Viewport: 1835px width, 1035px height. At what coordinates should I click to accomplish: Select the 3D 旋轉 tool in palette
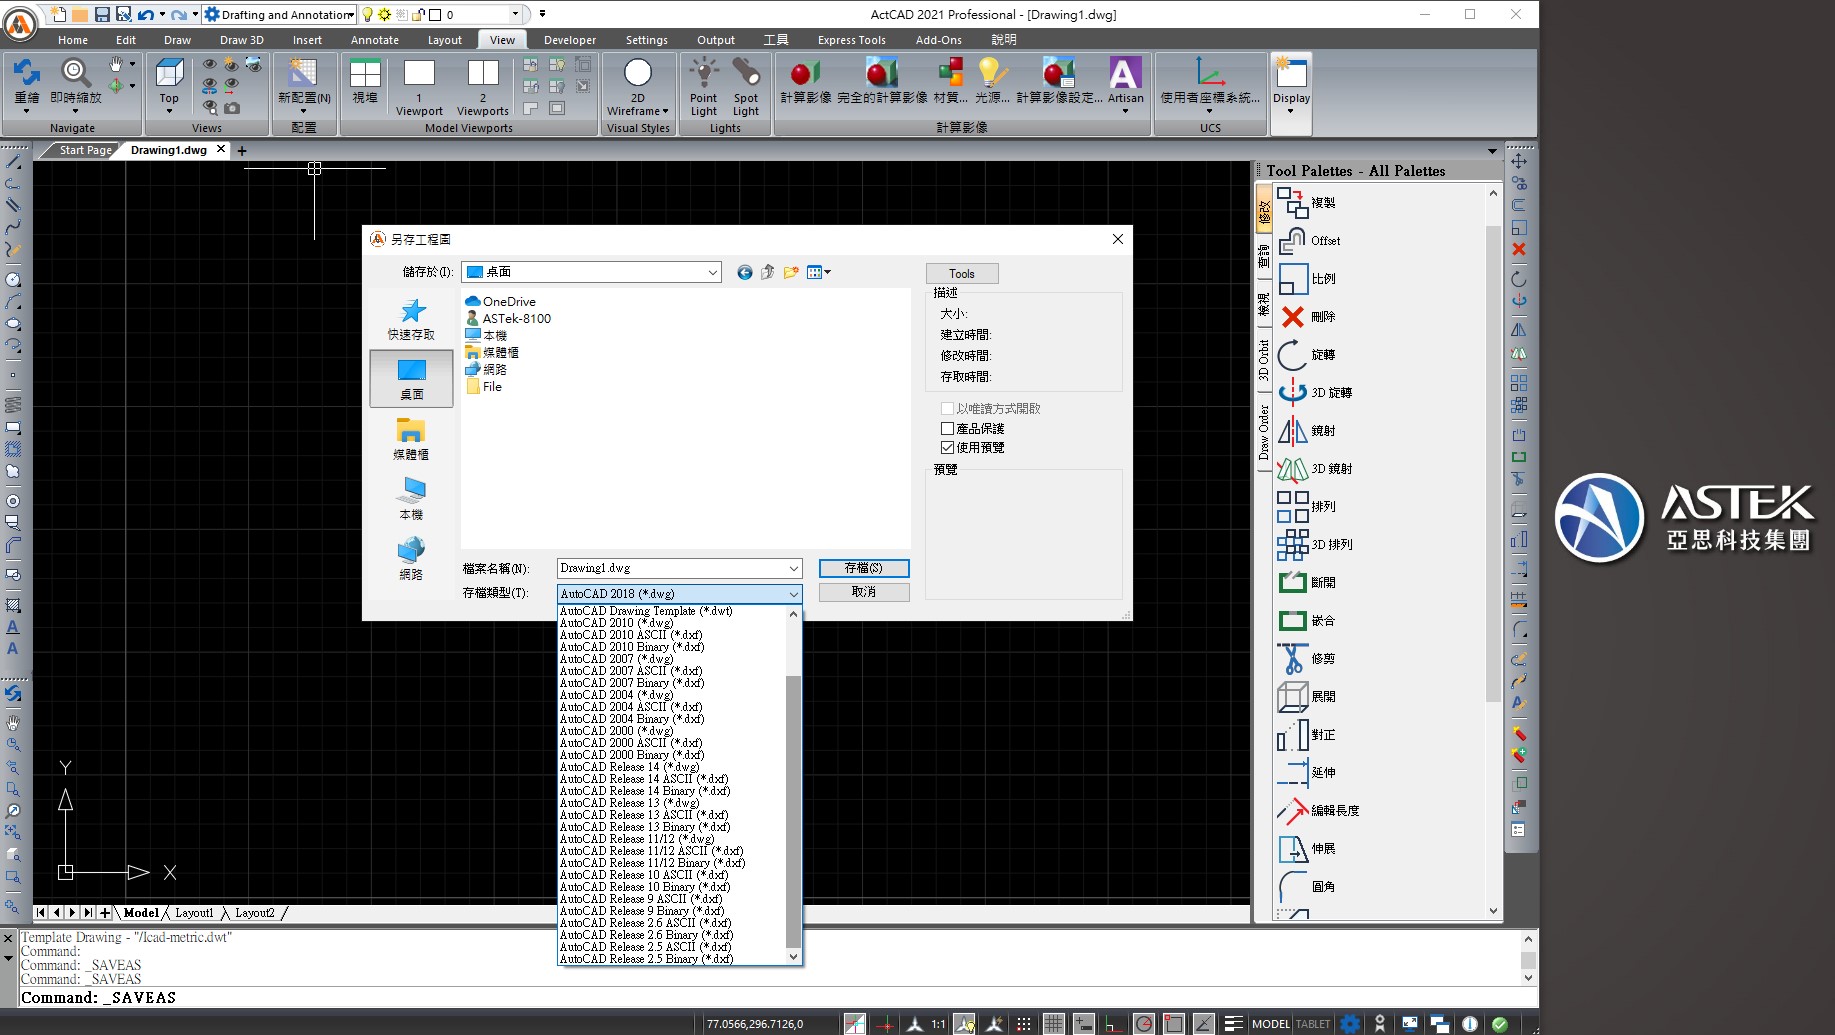coord(1316,393)
